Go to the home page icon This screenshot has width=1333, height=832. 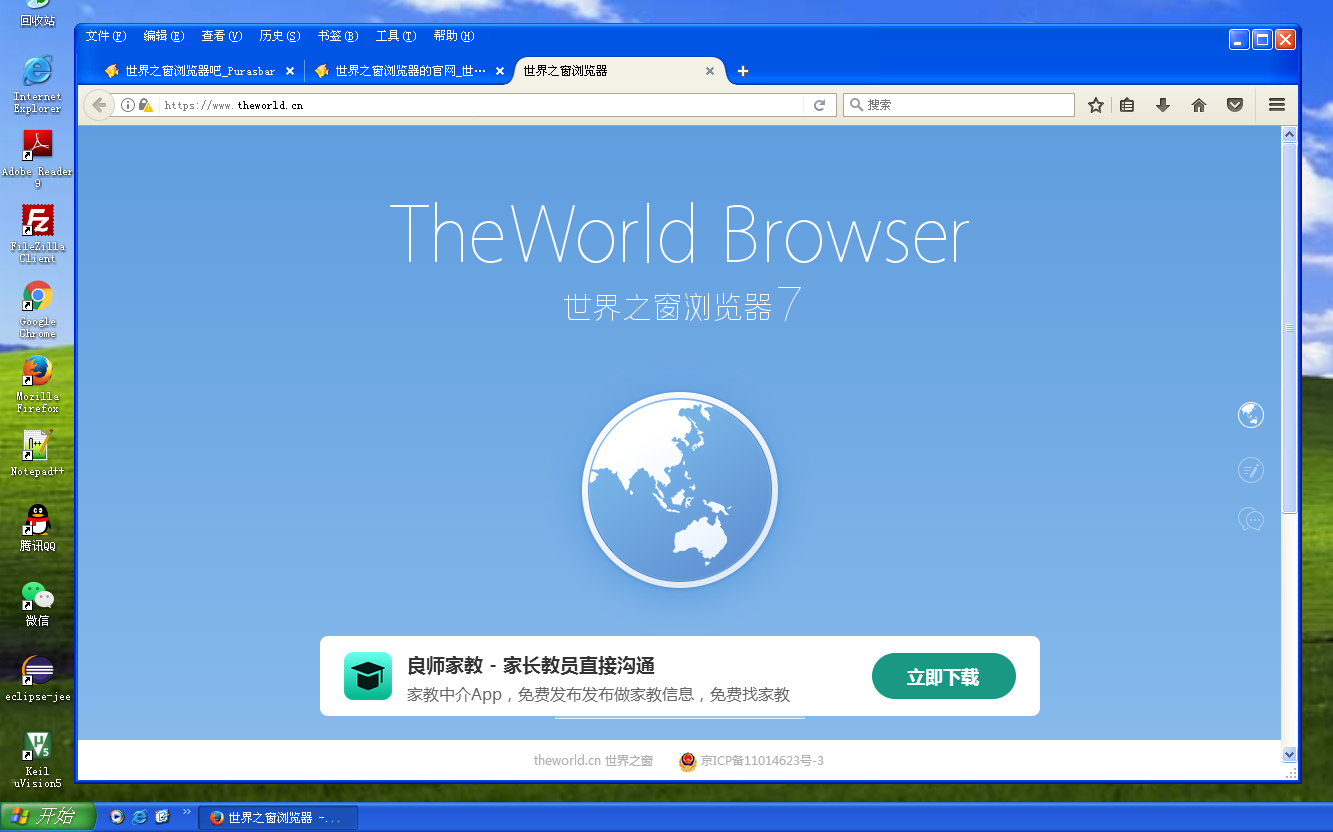[x=1199, y=105]
